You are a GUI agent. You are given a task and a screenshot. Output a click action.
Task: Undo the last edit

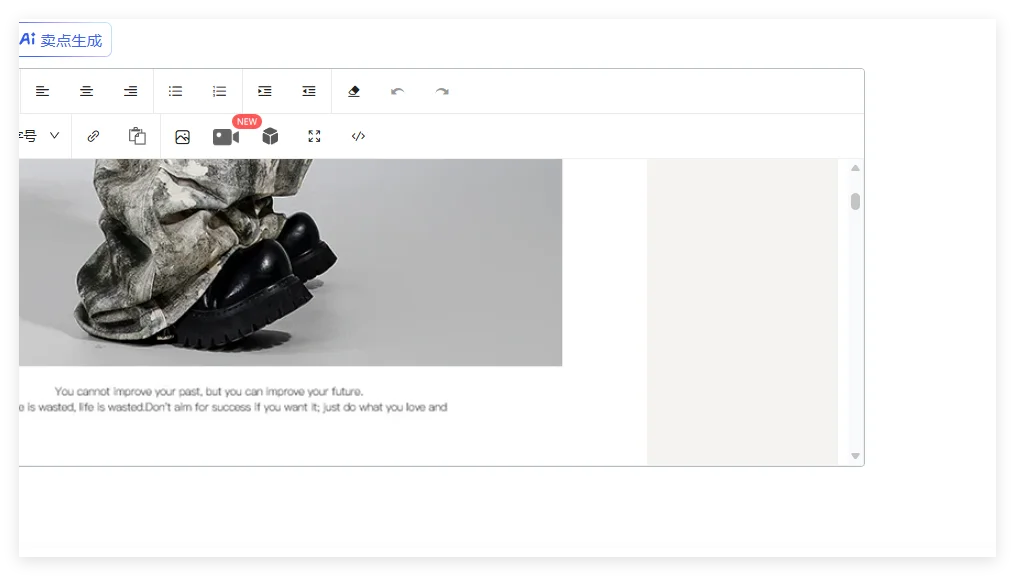coord(397,91)
